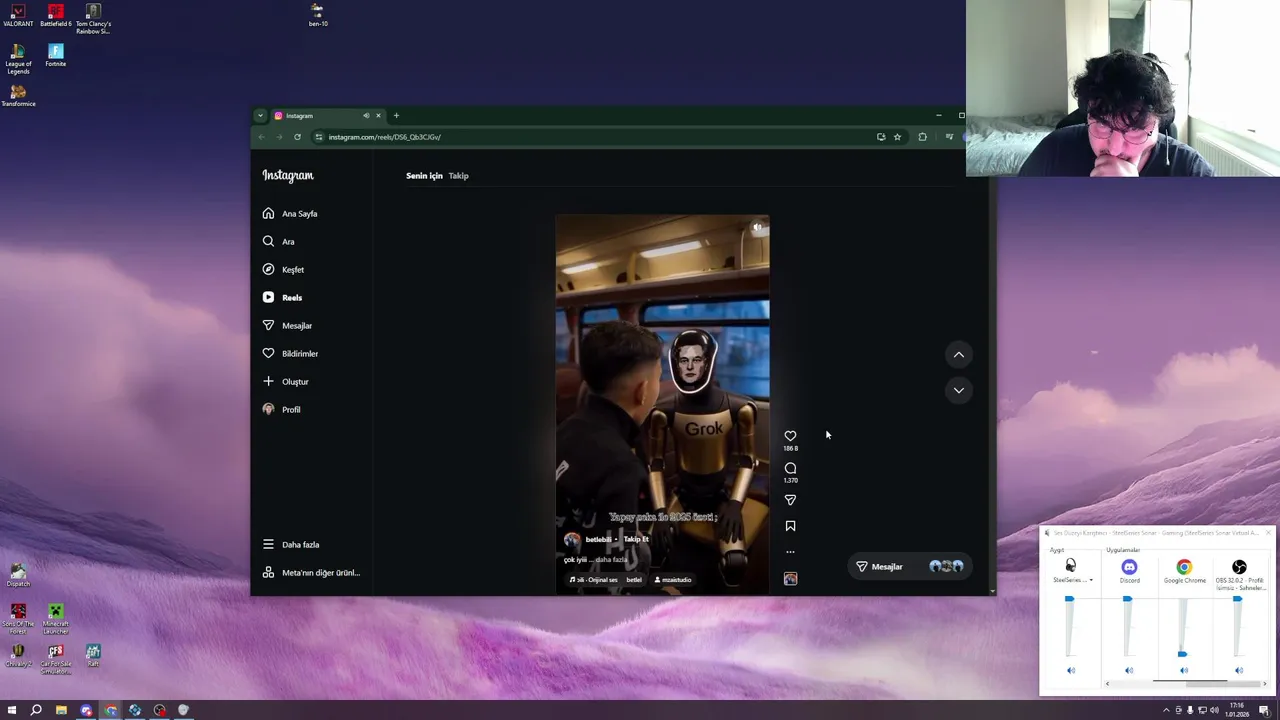Open reel audio thumbnail
Screen dimensions: 1280x720
pyautogui.click(x=790, y=578)
